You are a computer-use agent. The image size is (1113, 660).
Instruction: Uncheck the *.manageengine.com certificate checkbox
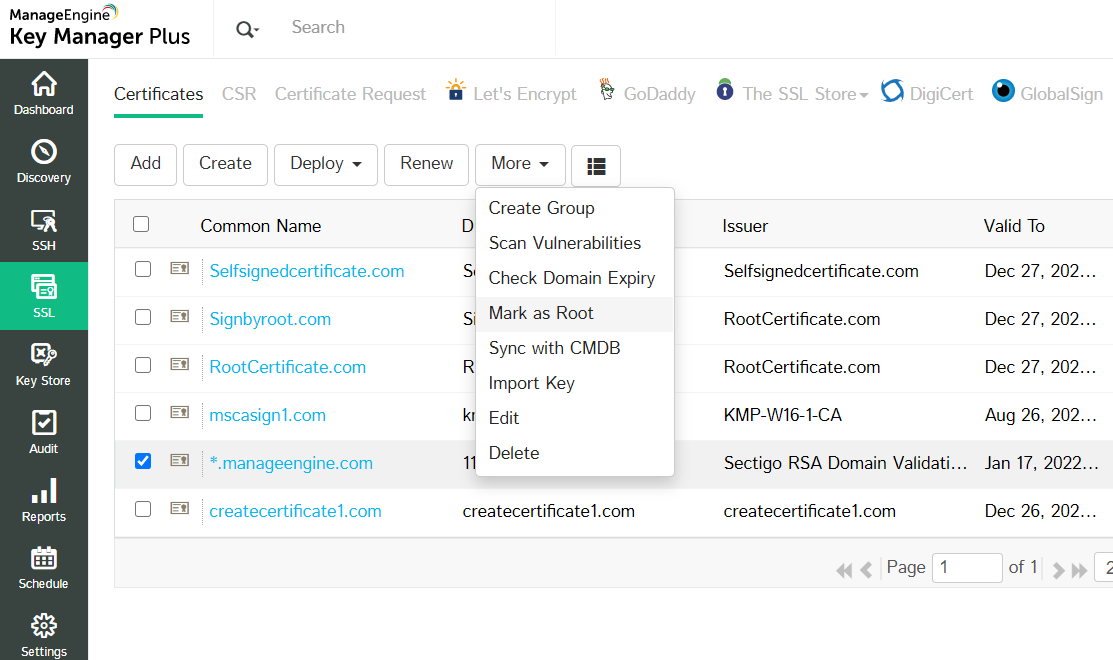pos(143,461)
